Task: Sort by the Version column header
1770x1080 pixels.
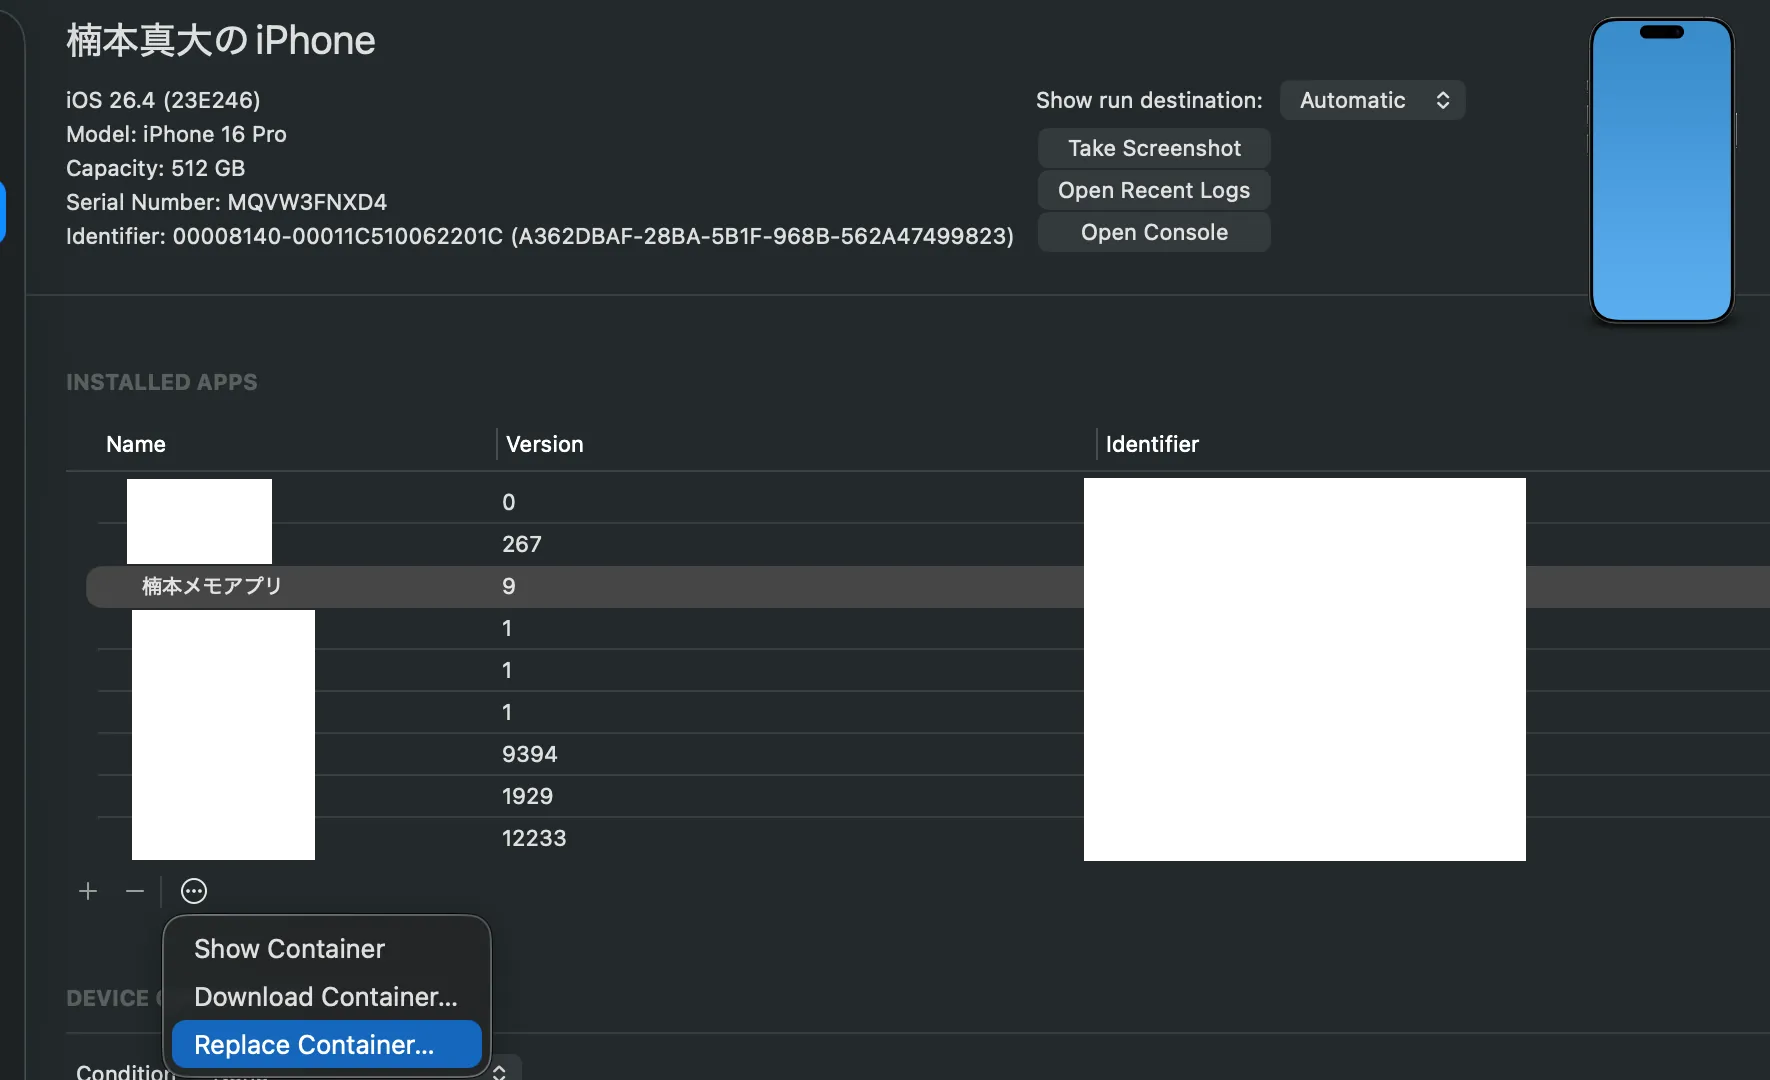Action: [x=544, y=444]
